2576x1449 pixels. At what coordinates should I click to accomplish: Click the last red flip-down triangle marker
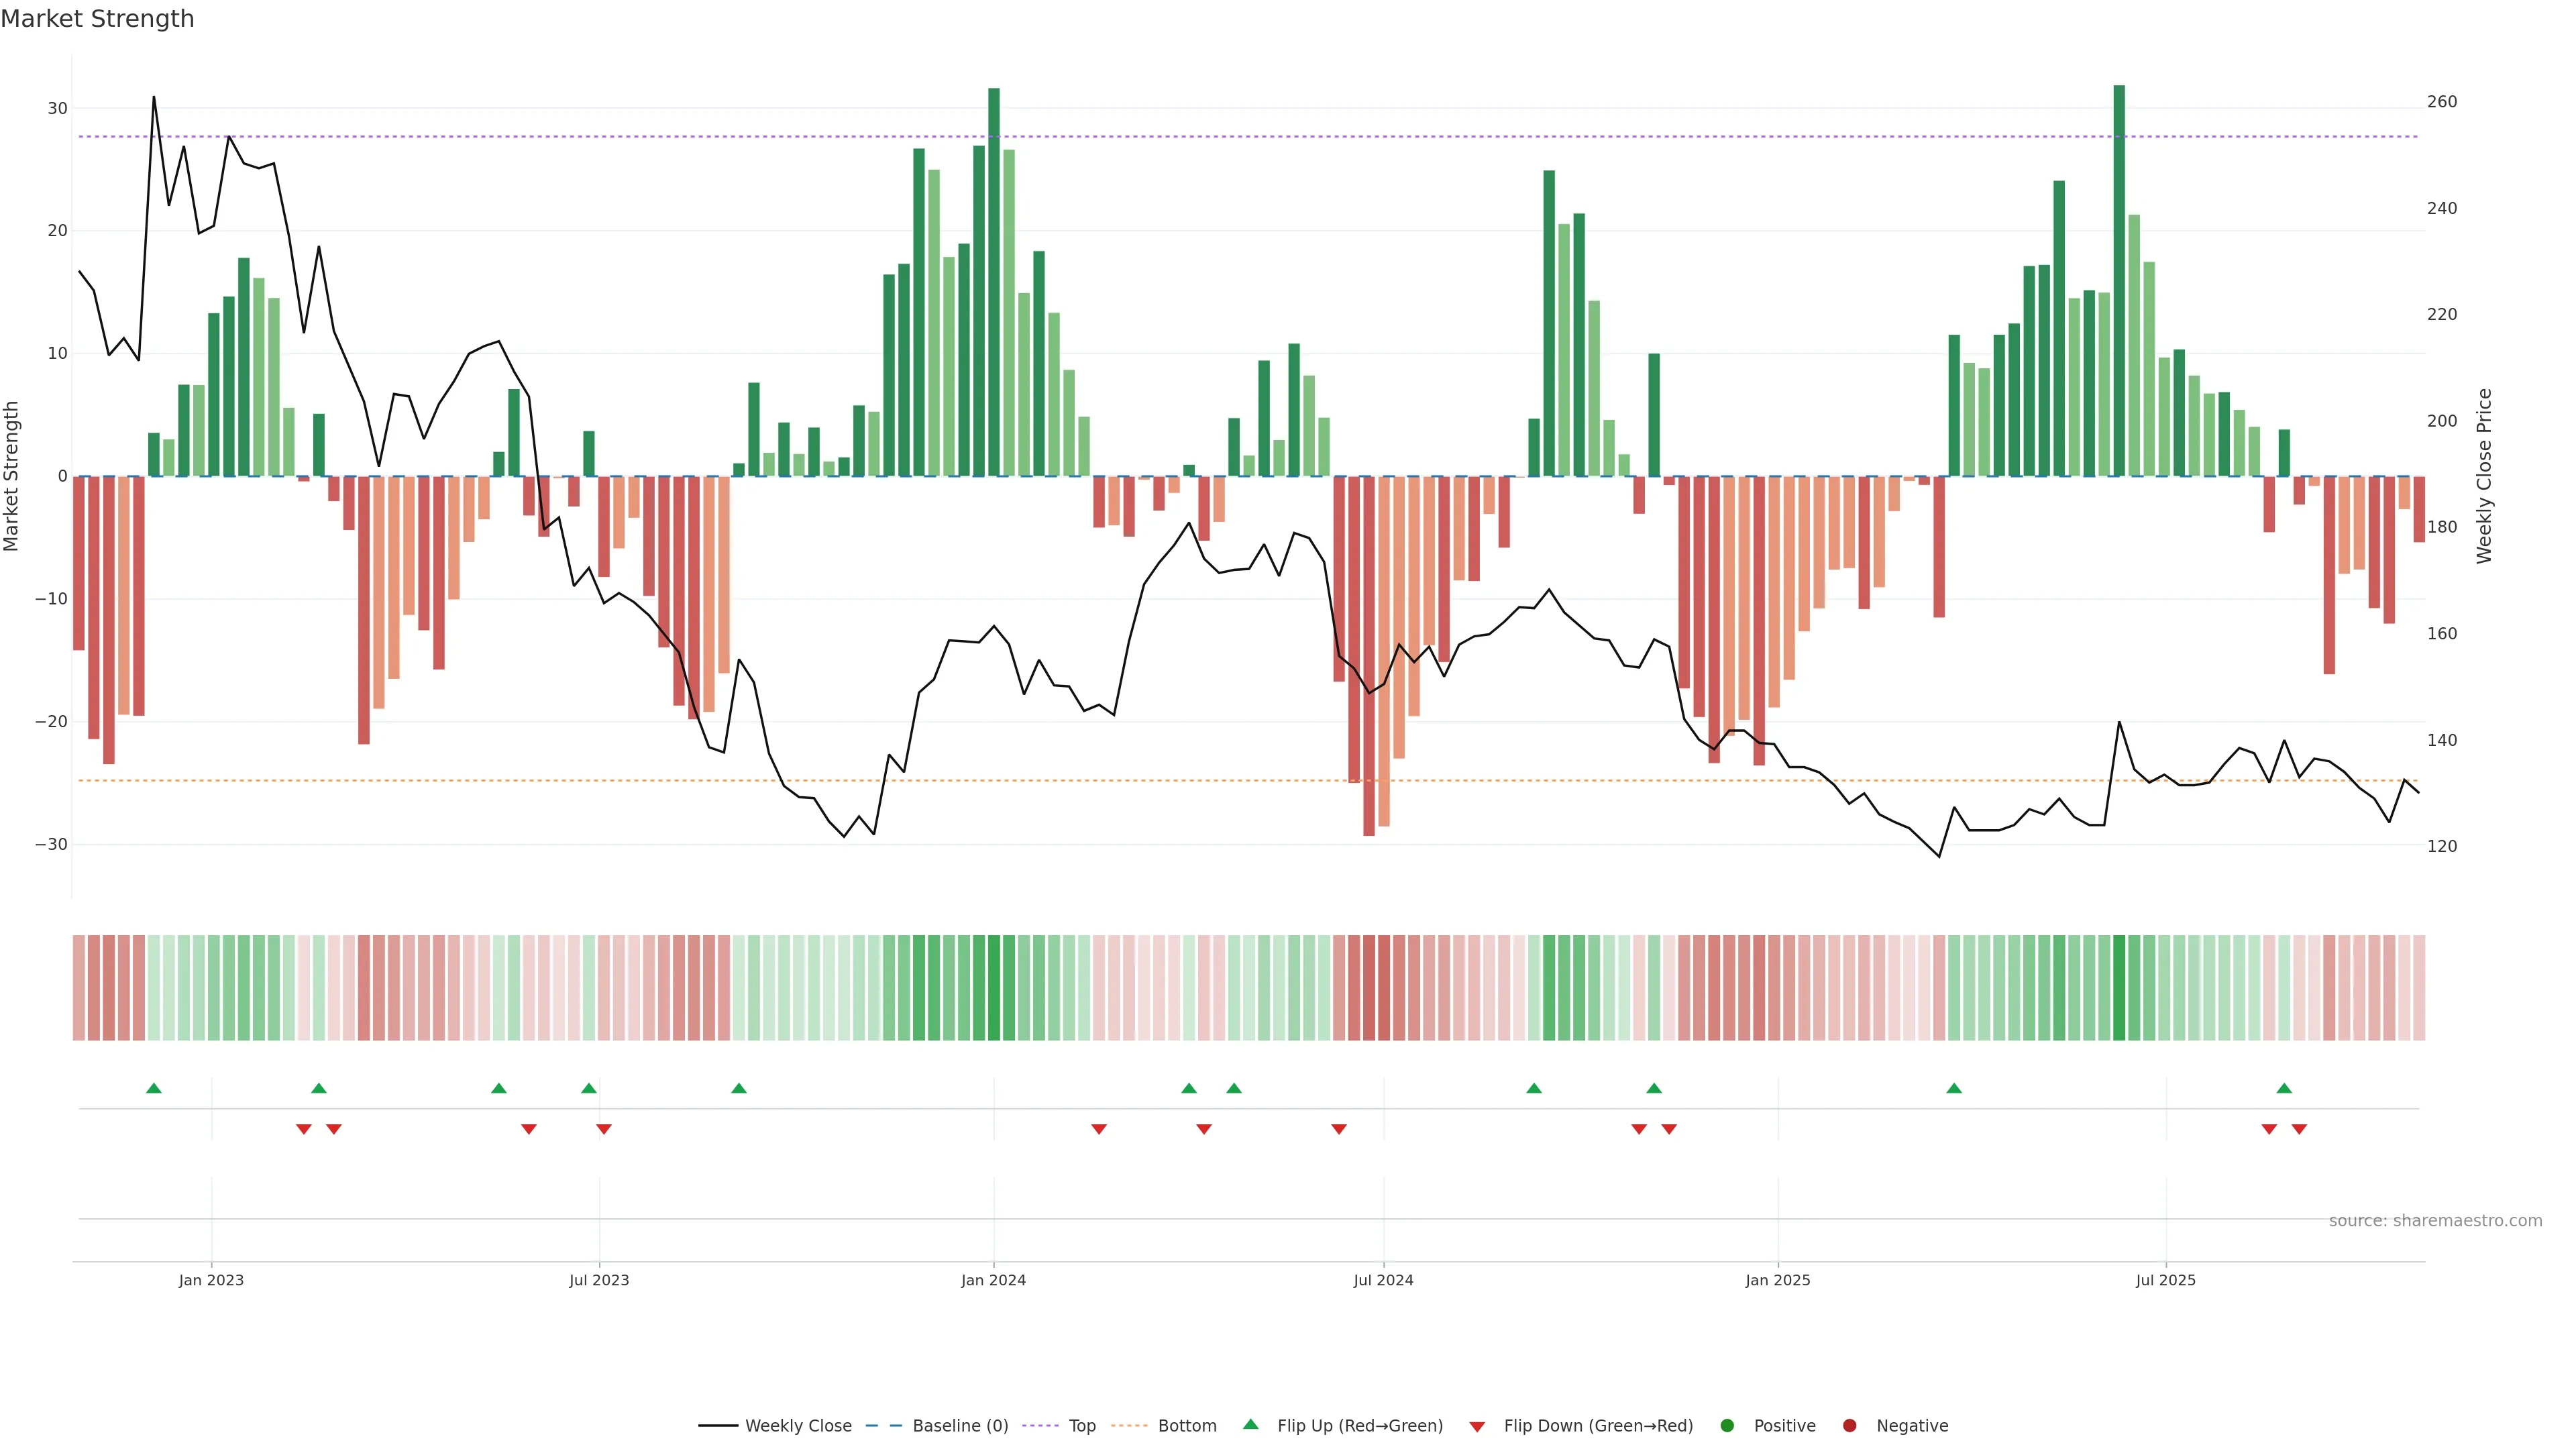pos(2299,1129)
